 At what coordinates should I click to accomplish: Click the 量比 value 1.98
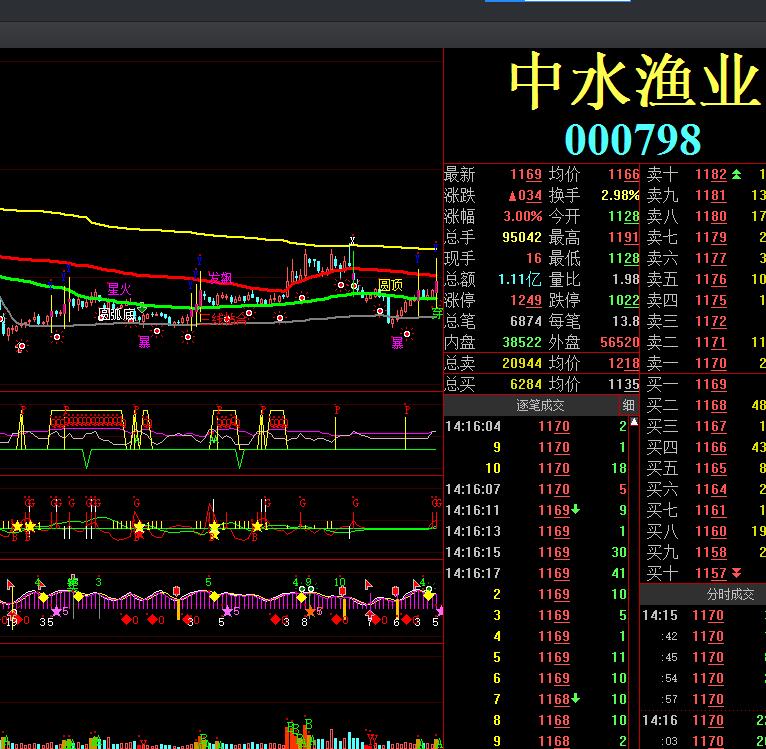tap(626, 279)
